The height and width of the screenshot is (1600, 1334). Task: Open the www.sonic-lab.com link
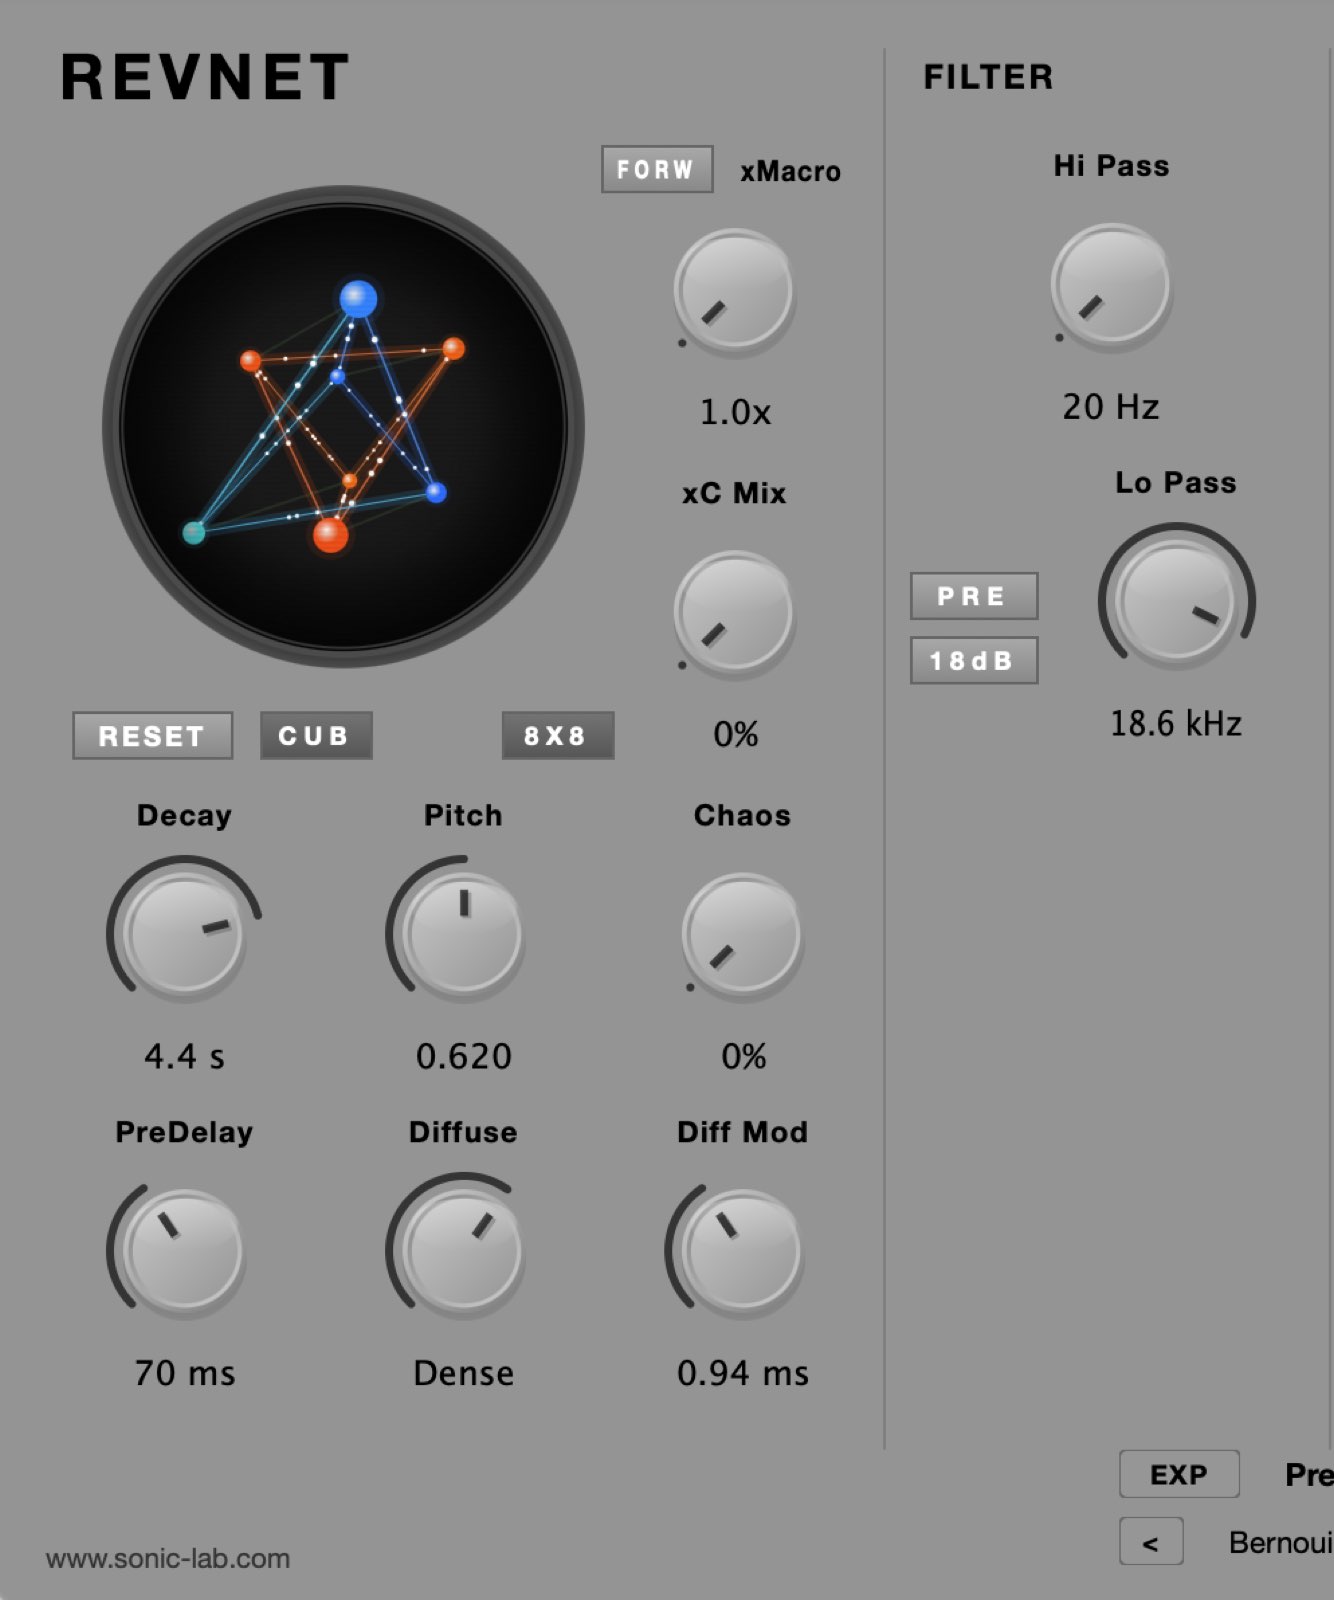[x=168, y=1558]
